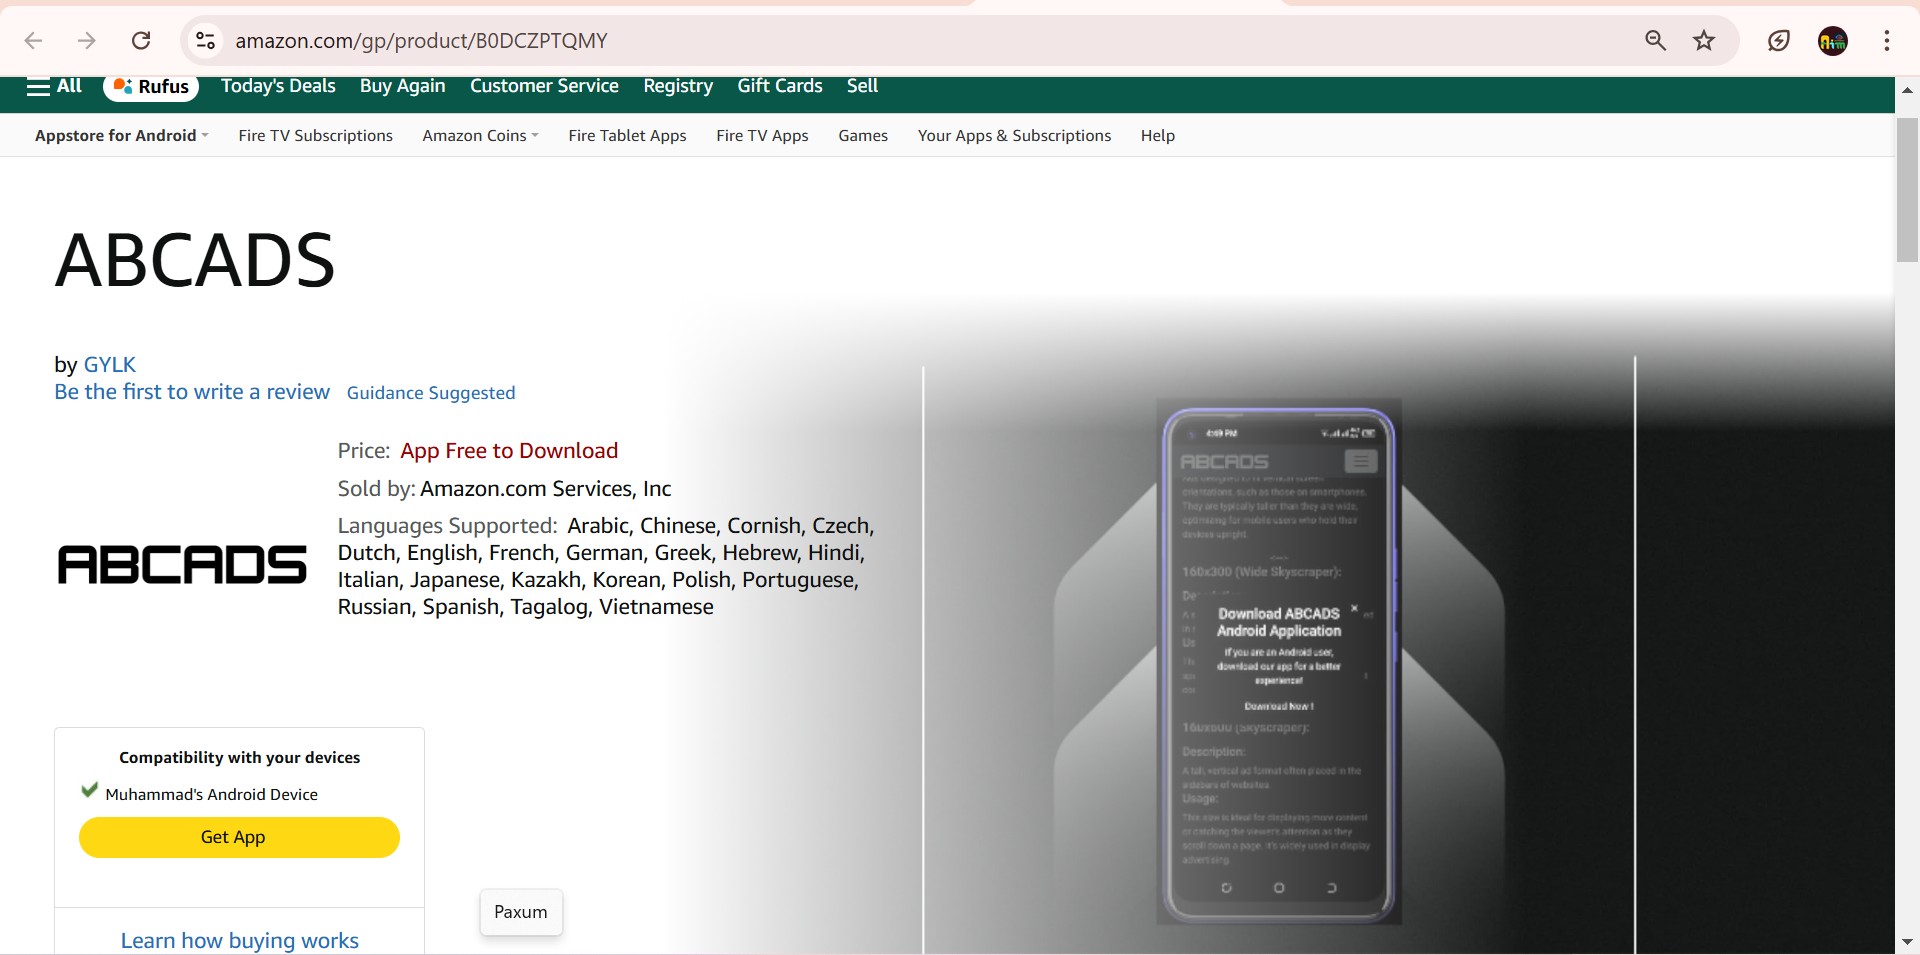Screen dimensions: 1920x955
Task: Click the scrollbar up arrow
Action: click(1907, 90)
